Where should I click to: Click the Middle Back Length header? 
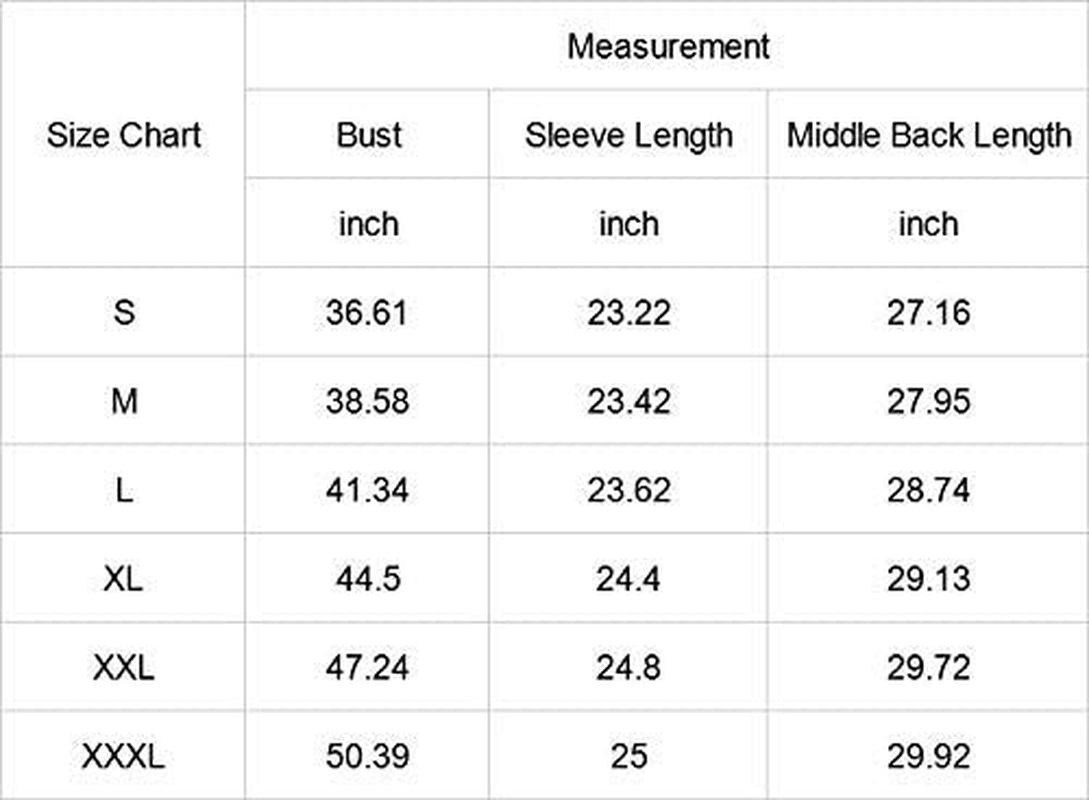click(928, 135)
